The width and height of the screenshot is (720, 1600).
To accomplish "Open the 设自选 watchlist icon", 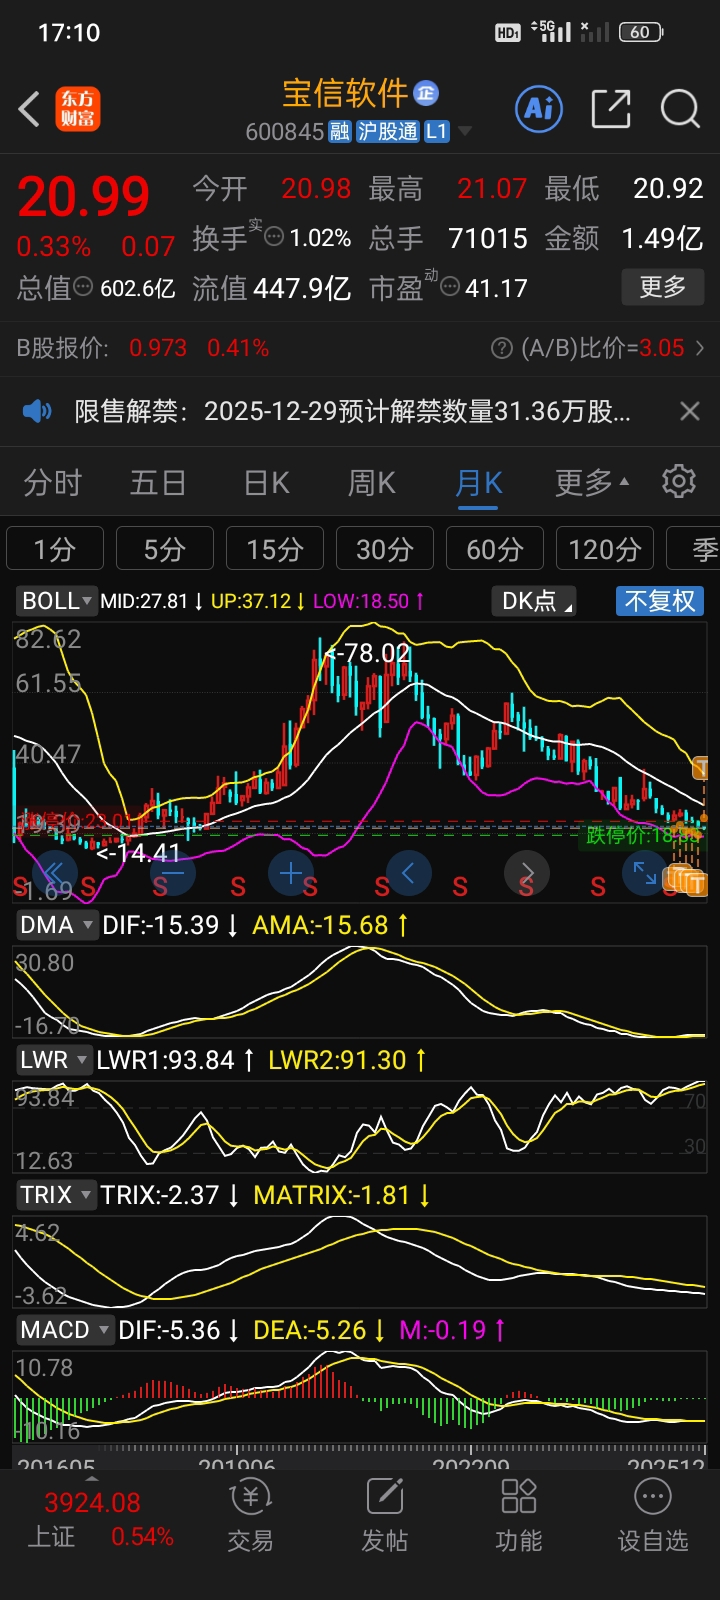I will [x=653, y=1516].
